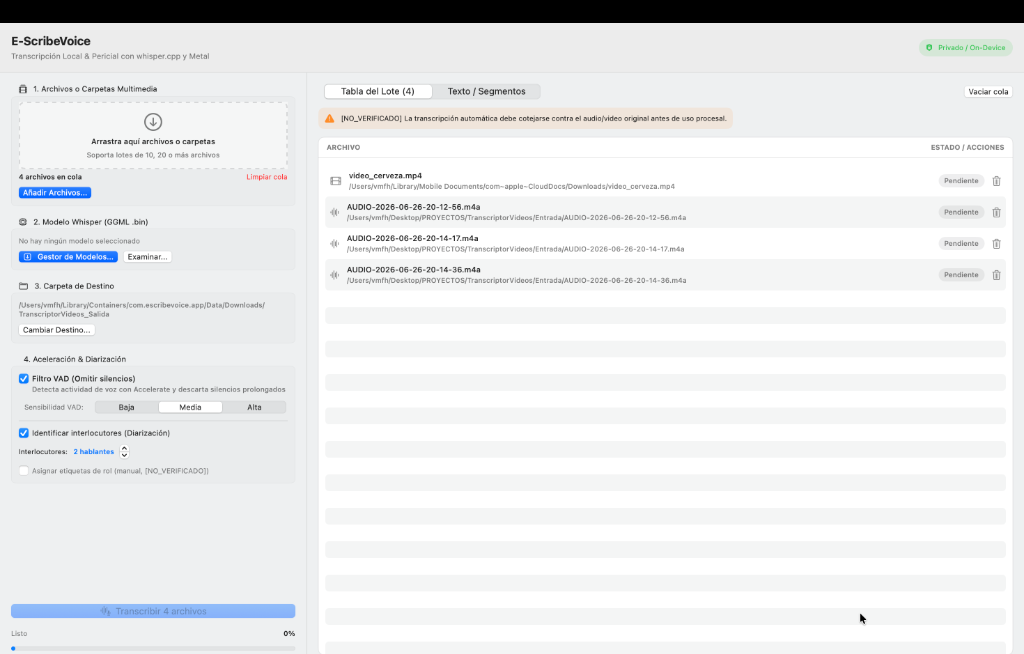Select AUDIO-2026-06-26-20-12-56.m4a file name

tap(413, 207)
